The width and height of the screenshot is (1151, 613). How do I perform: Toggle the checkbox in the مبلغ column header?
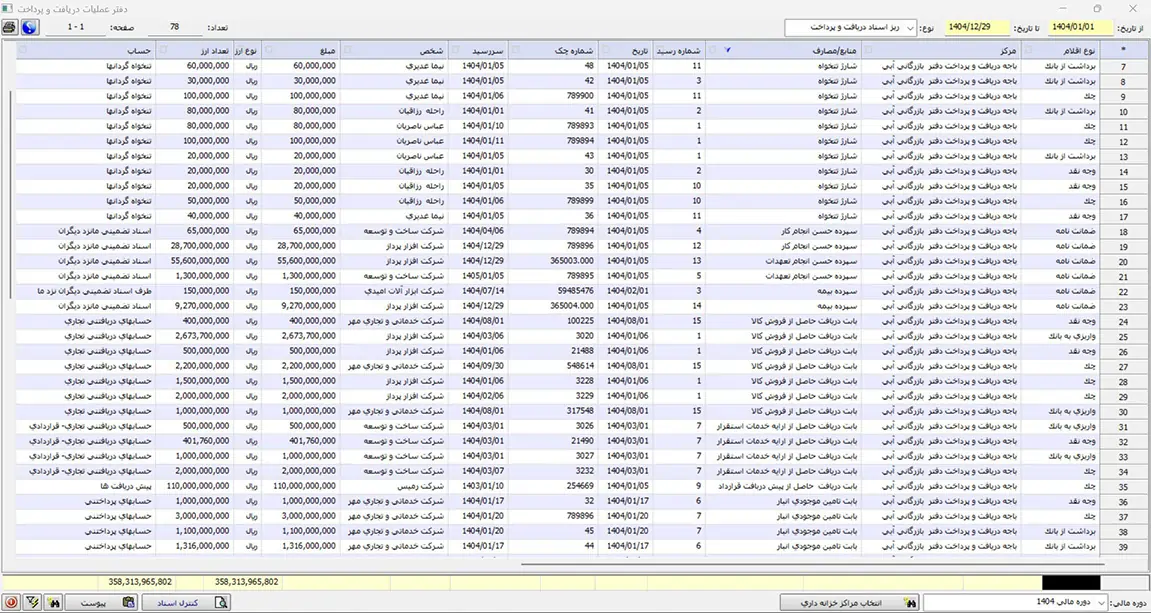pos(270,49)
